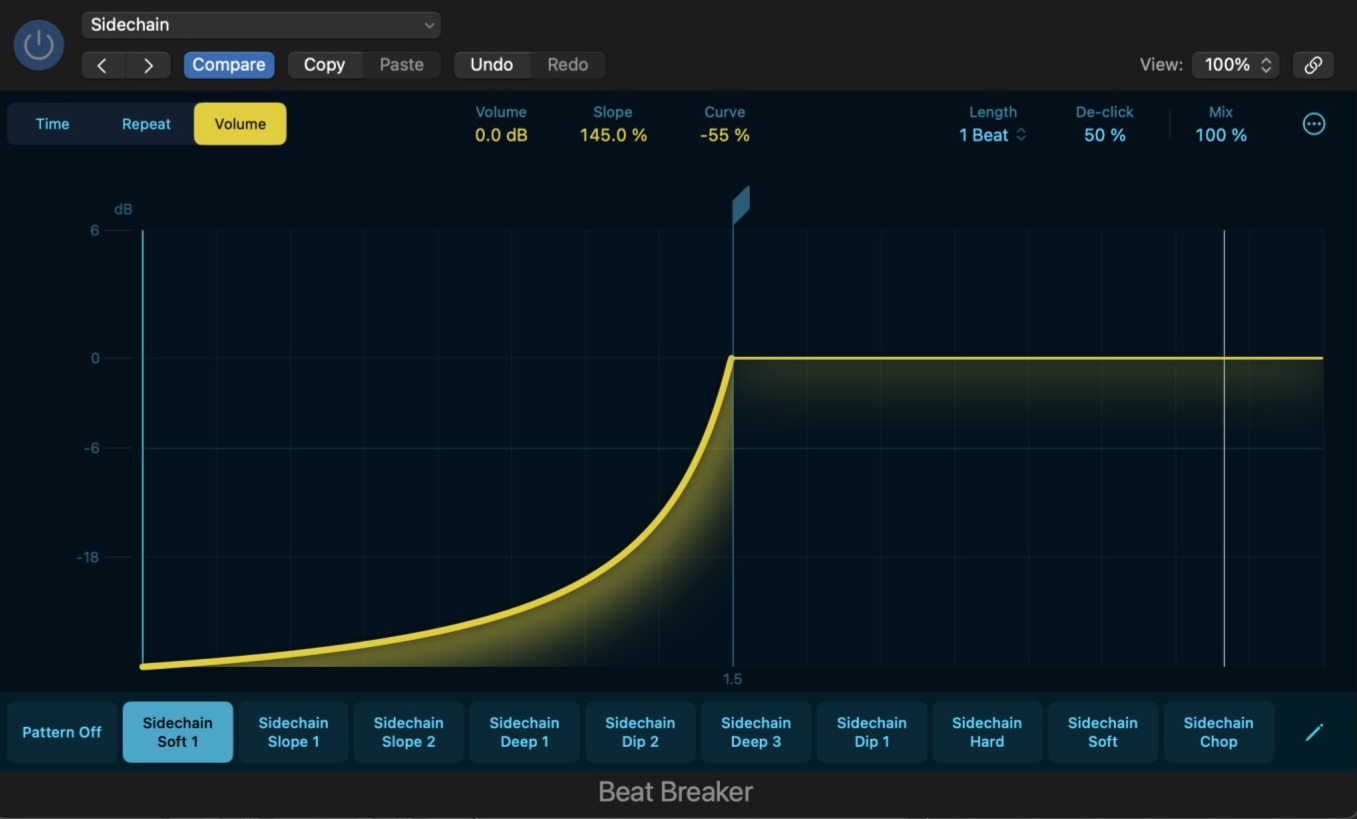Choose the Sidechain Chop pattern
1357x819 pixels.
[1218, 732]
